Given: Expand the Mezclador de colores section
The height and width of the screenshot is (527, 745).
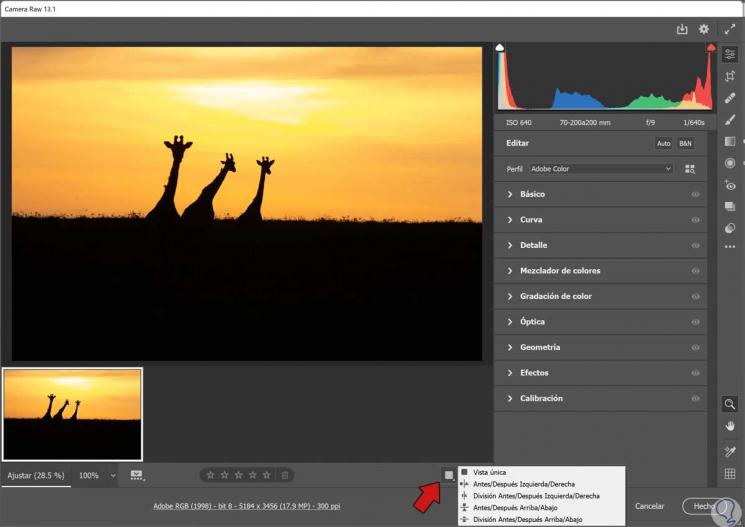Looking at the screenshot, I should pos(560,271).
